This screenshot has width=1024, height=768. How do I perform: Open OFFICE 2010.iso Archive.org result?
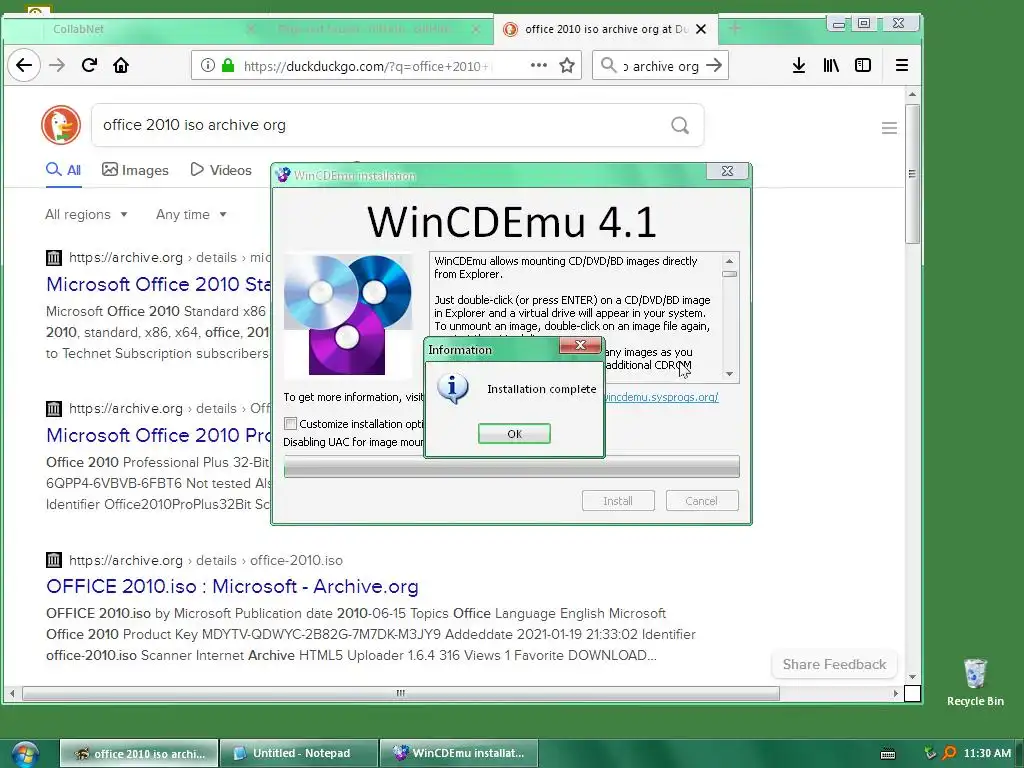[x=232, y=586]
